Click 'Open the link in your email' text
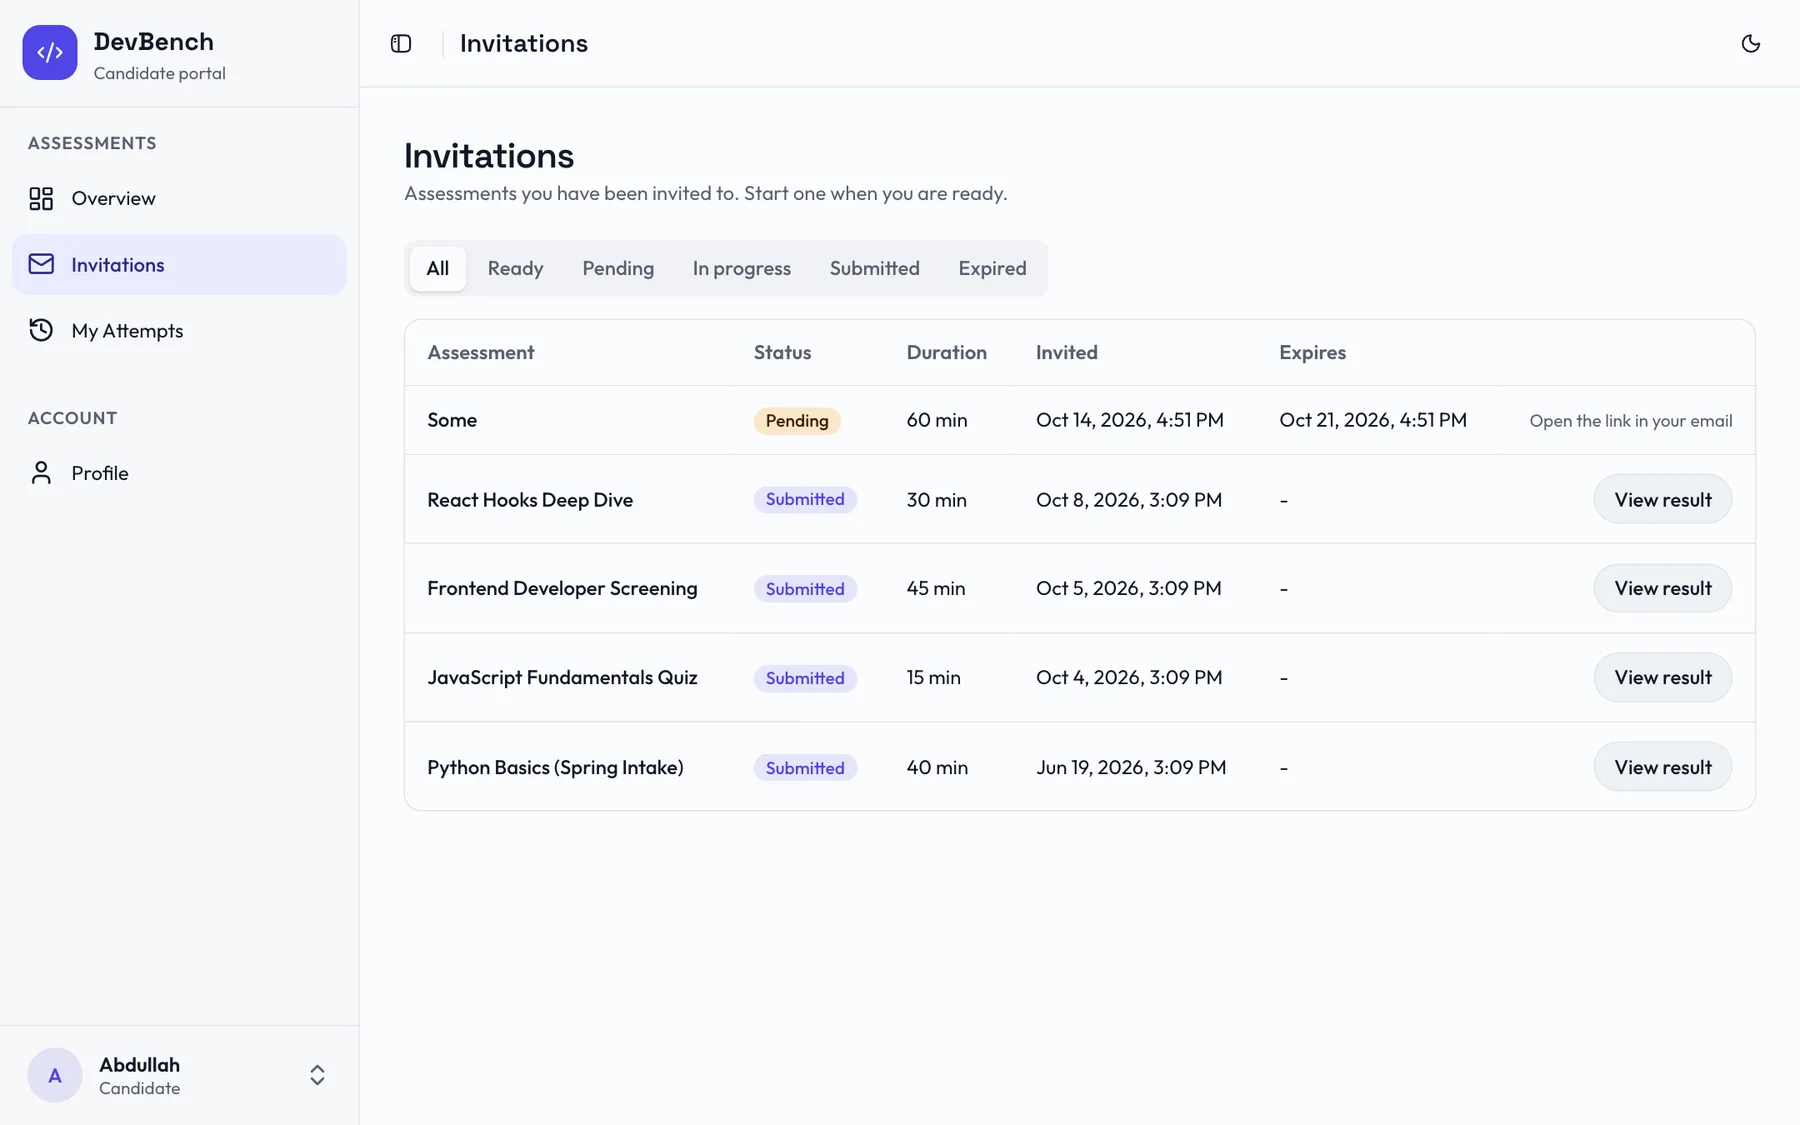The width and height of the screenshot is (1800, 1125). [x=1631, y=421]
